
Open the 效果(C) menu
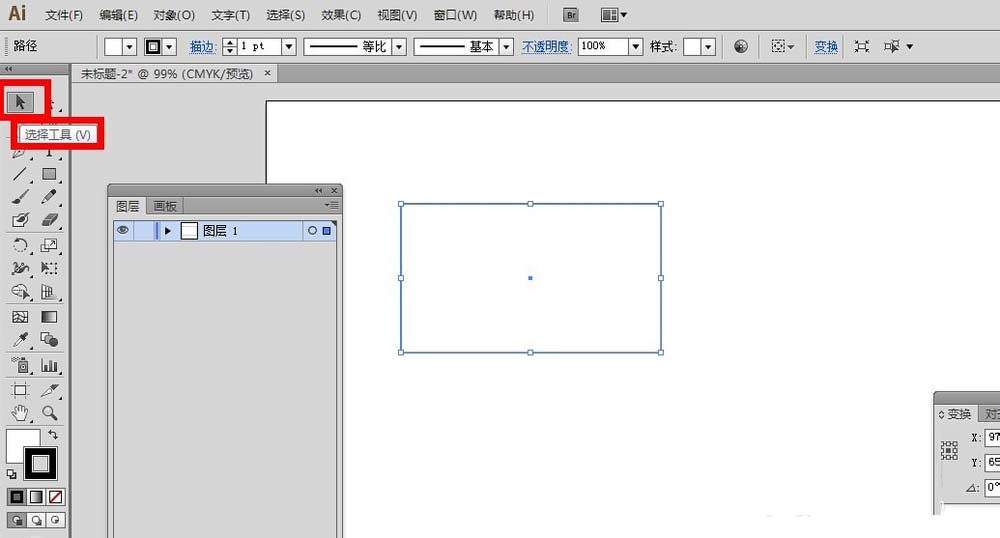tap(341, 15)
